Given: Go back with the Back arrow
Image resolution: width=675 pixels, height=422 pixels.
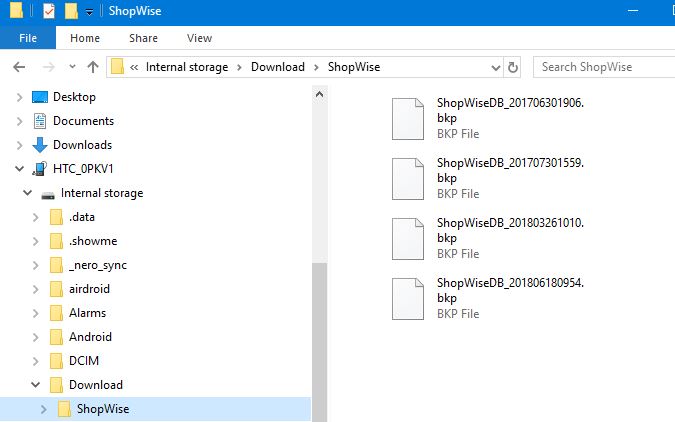Looking at the screenshot, I should coord(19,67).
